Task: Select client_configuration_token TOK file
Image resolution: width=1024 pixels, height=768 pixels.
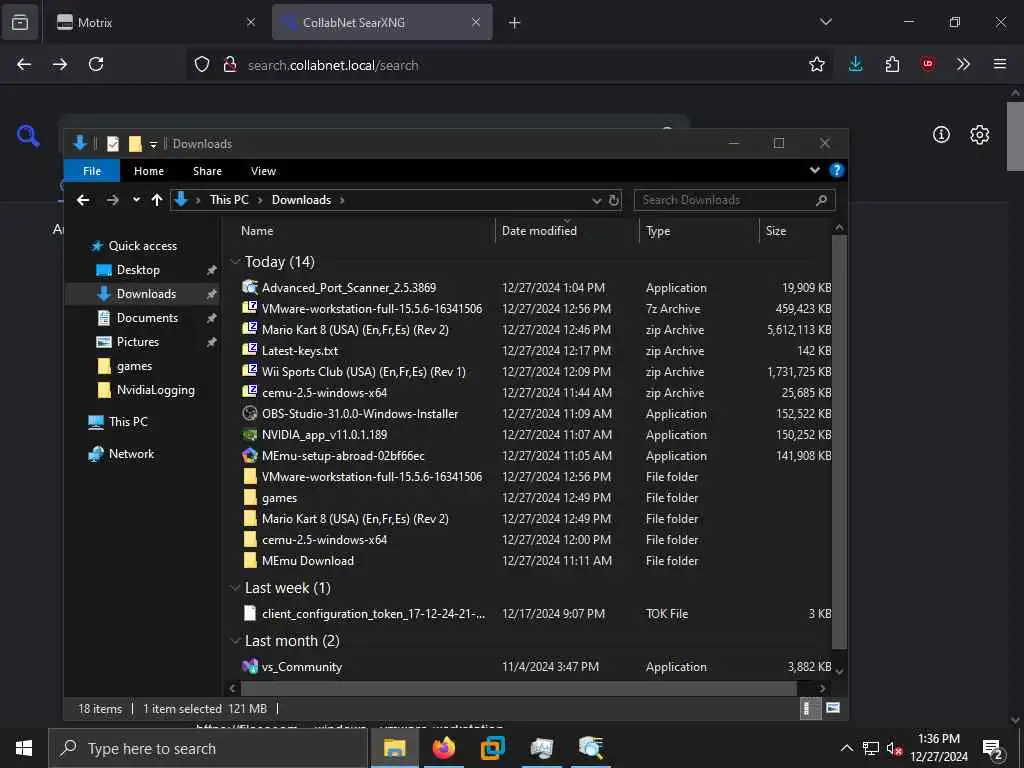Action: pos(536,613)
